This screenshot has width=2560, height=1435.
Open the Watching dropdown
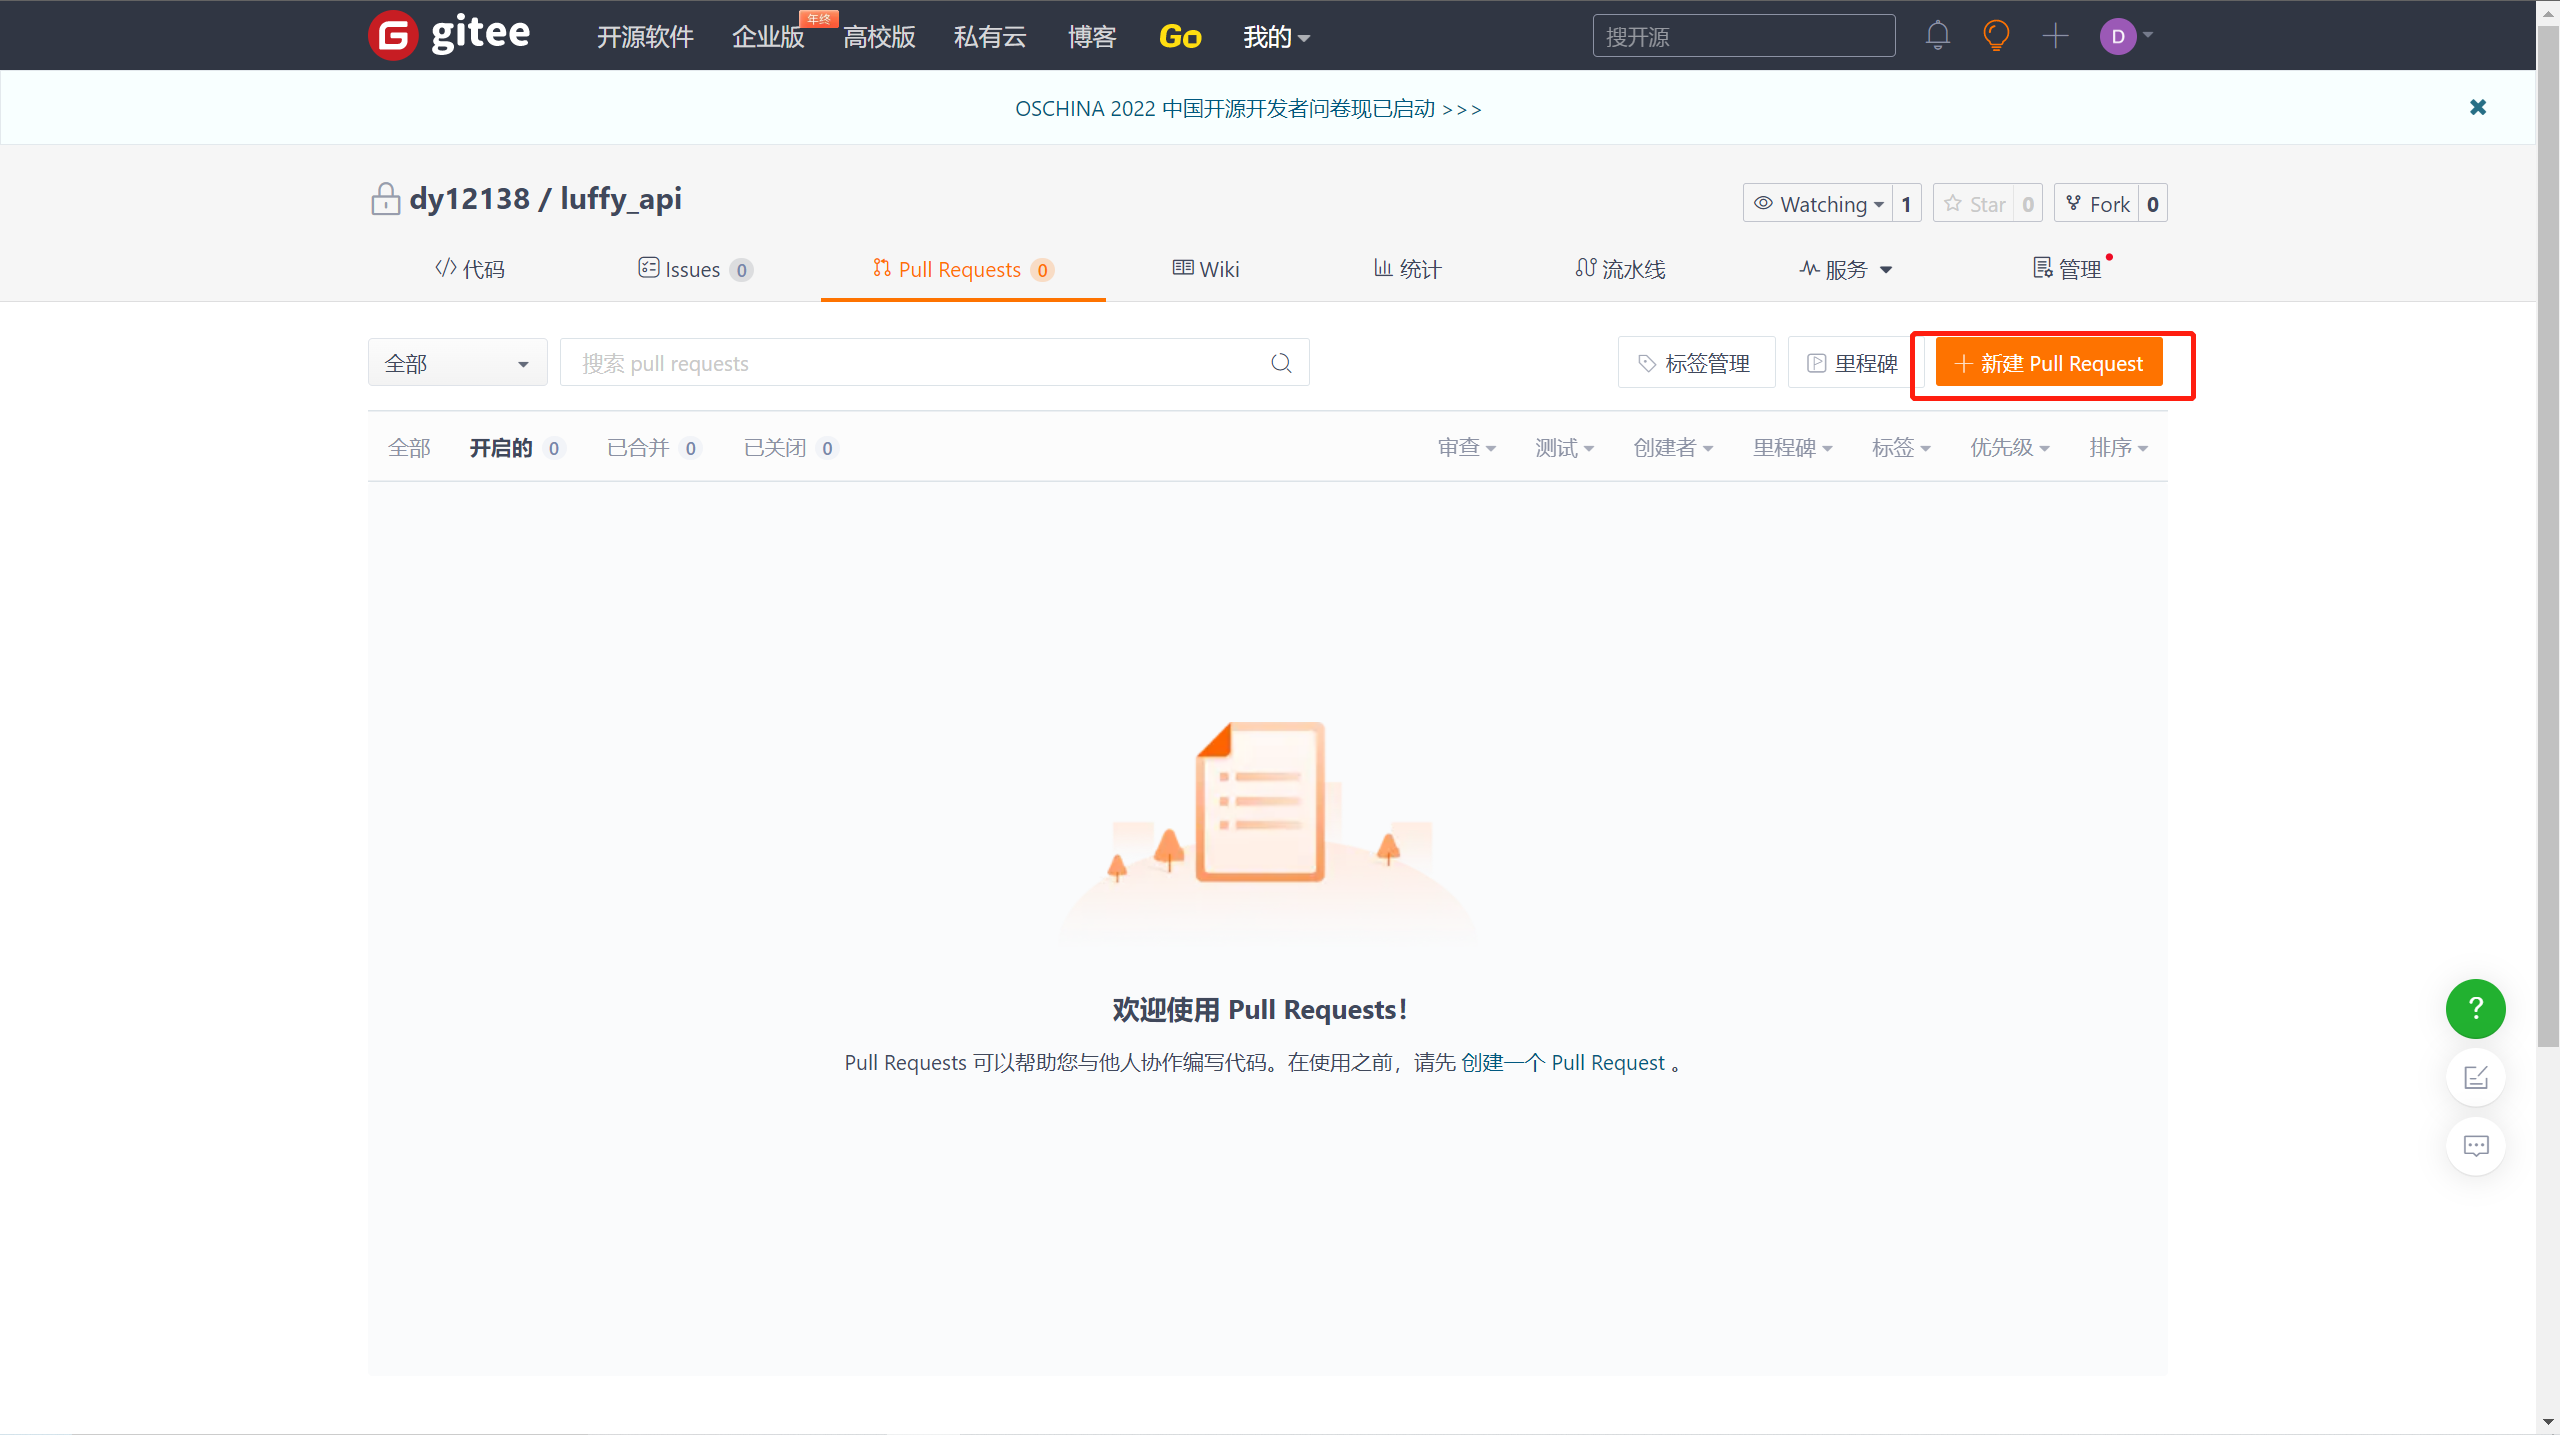point(1818,204)
